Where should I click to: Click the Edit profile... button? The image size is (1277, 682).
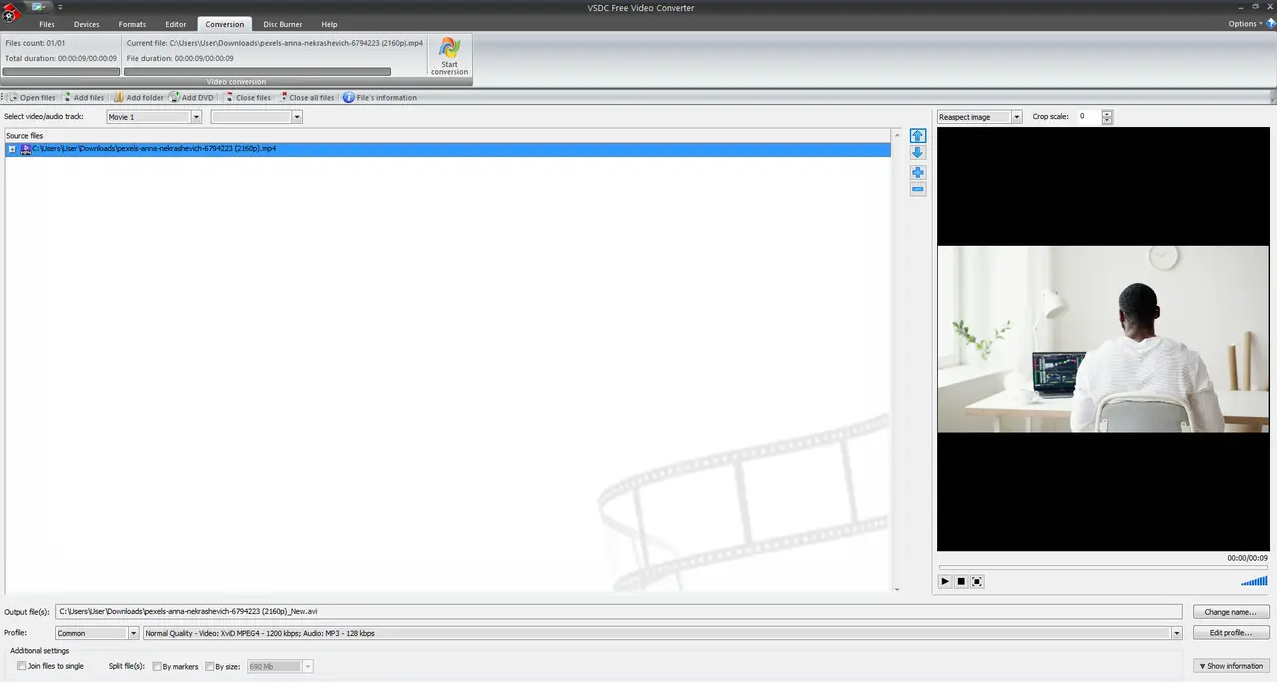pyautogui.click(x=1230, y=633)
